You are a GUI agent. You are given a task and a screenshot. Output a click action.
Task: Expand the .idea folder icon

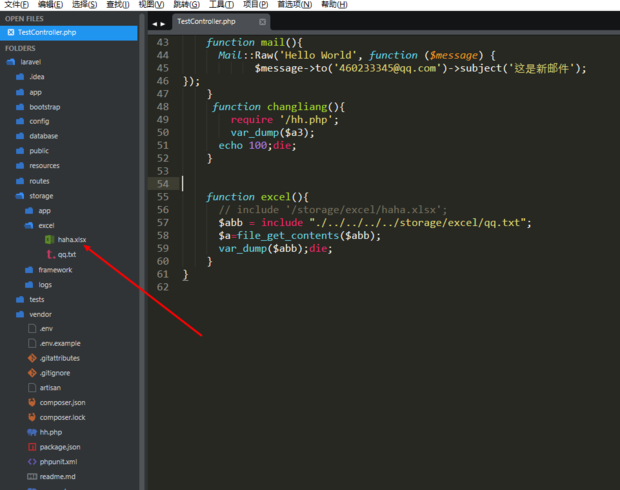pyautogui.click(x=20, y=77)
